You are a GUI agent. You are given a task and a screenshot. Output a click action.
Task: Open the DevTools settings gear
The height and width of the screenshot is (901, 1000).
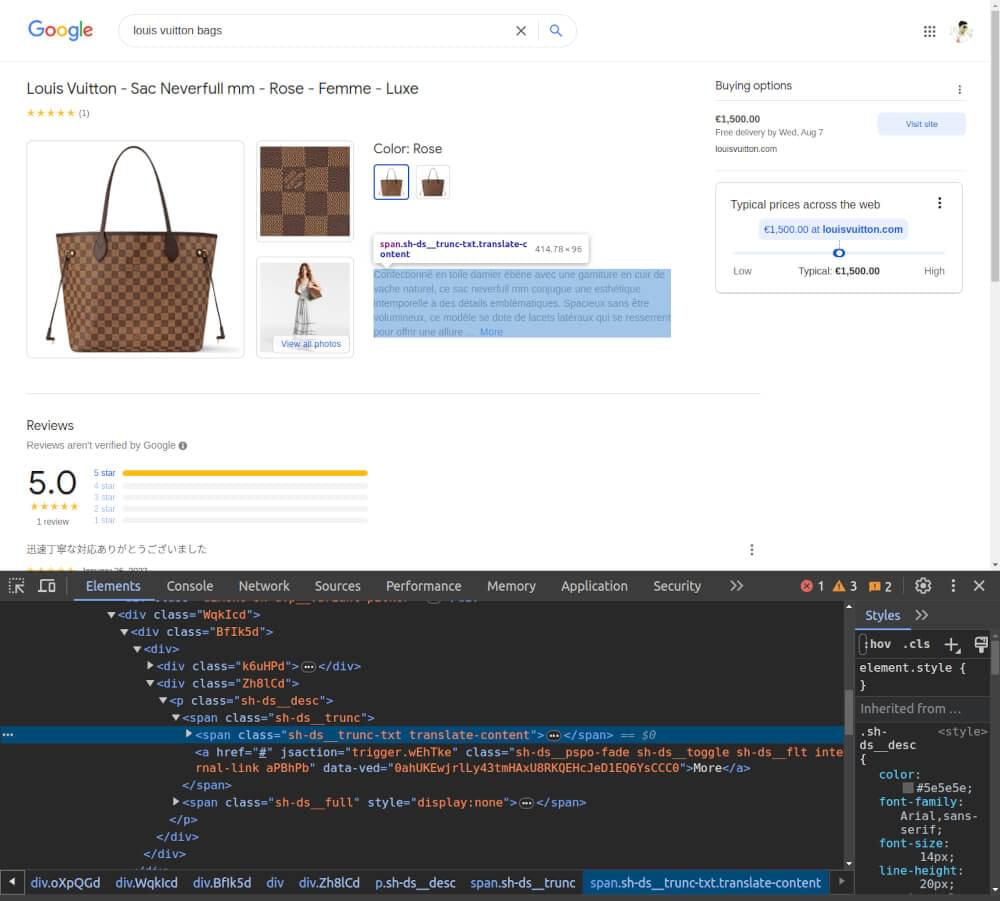923,586
